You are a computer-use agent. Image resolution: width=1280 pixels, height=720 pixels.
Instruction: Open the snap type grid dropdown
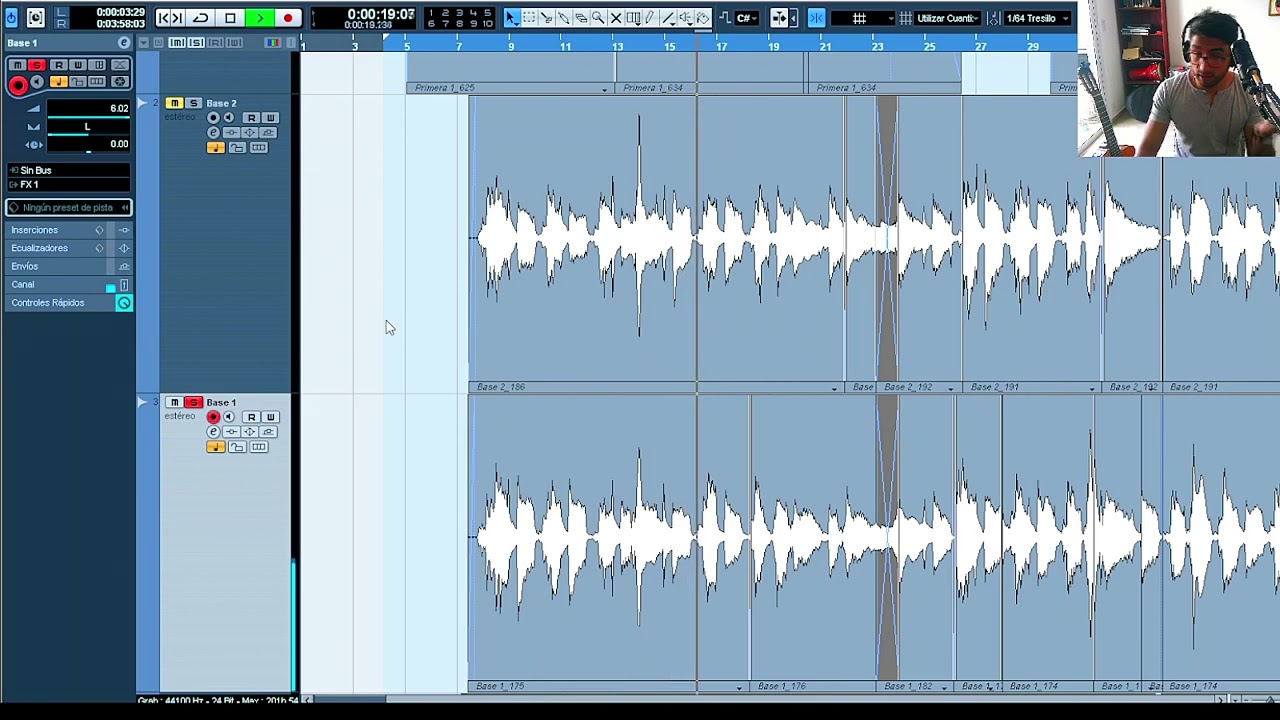click(x=863, y=18)
